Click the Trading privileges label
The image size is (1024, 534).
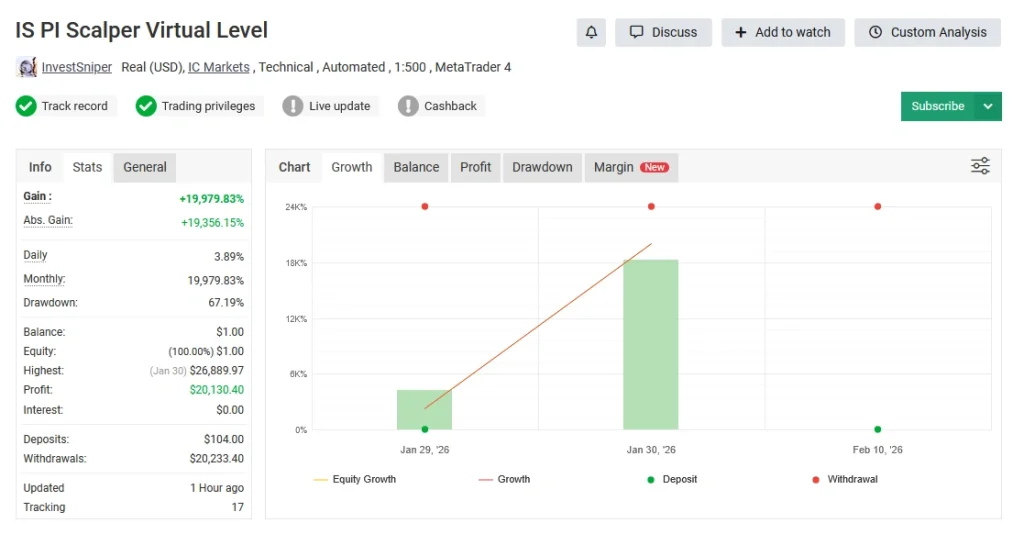[208, 106]
